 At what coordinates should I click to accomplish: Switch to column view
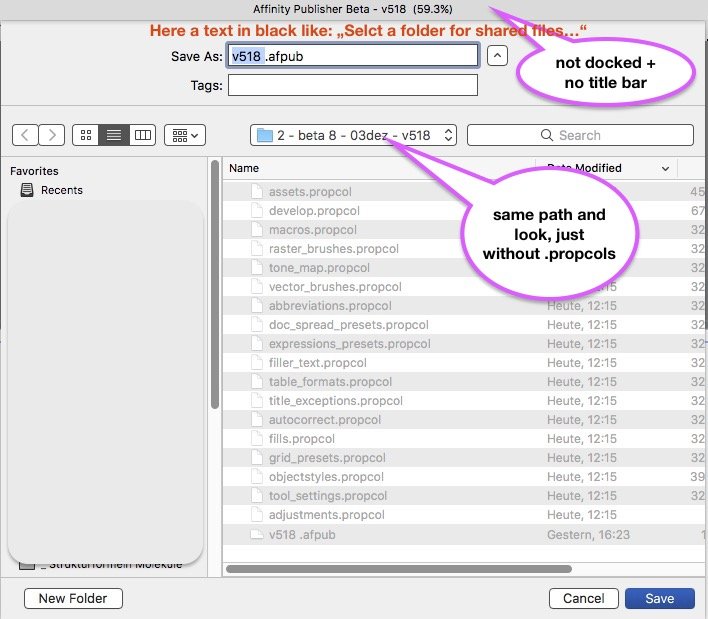click(143, 135)
